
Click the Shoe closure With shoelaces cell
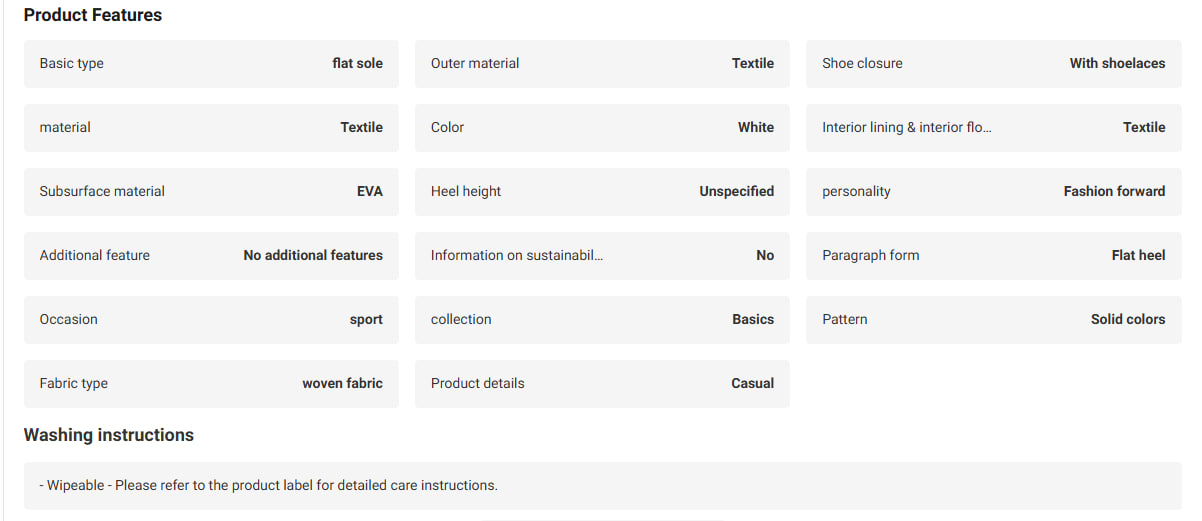(994, 63)
